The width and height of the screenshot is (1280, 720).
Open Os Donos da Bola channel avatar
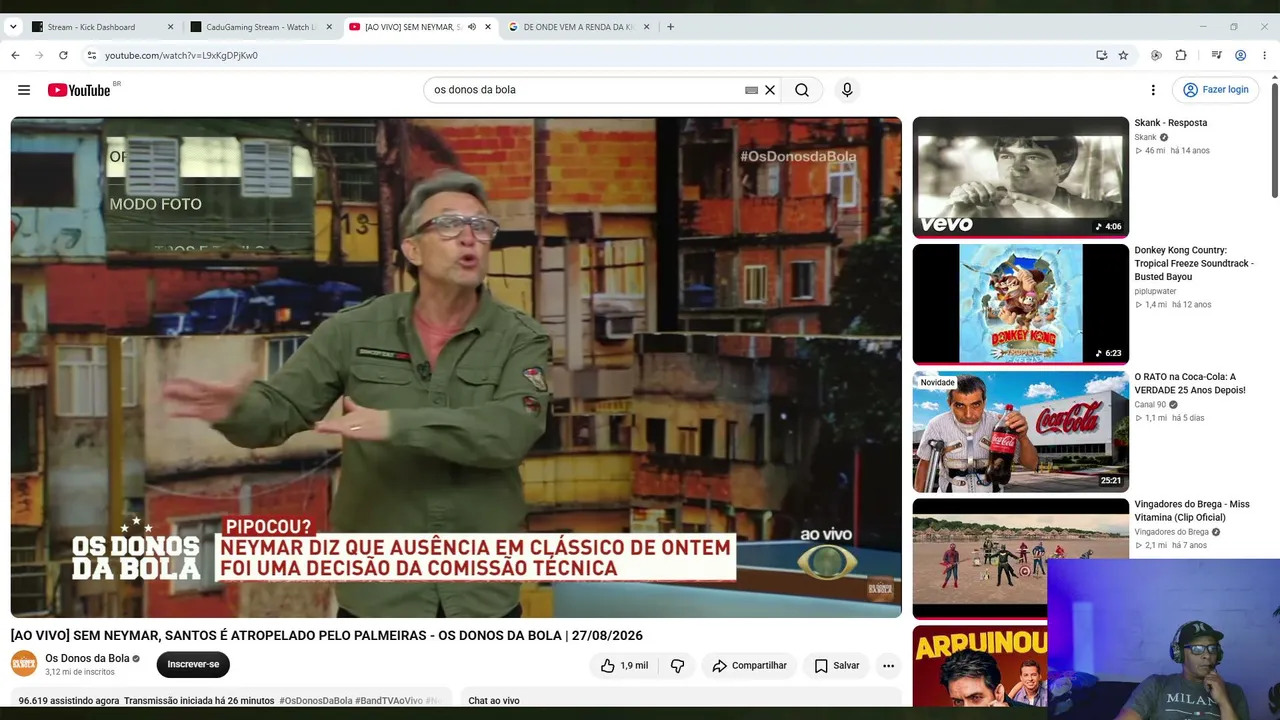coord(24,664)
